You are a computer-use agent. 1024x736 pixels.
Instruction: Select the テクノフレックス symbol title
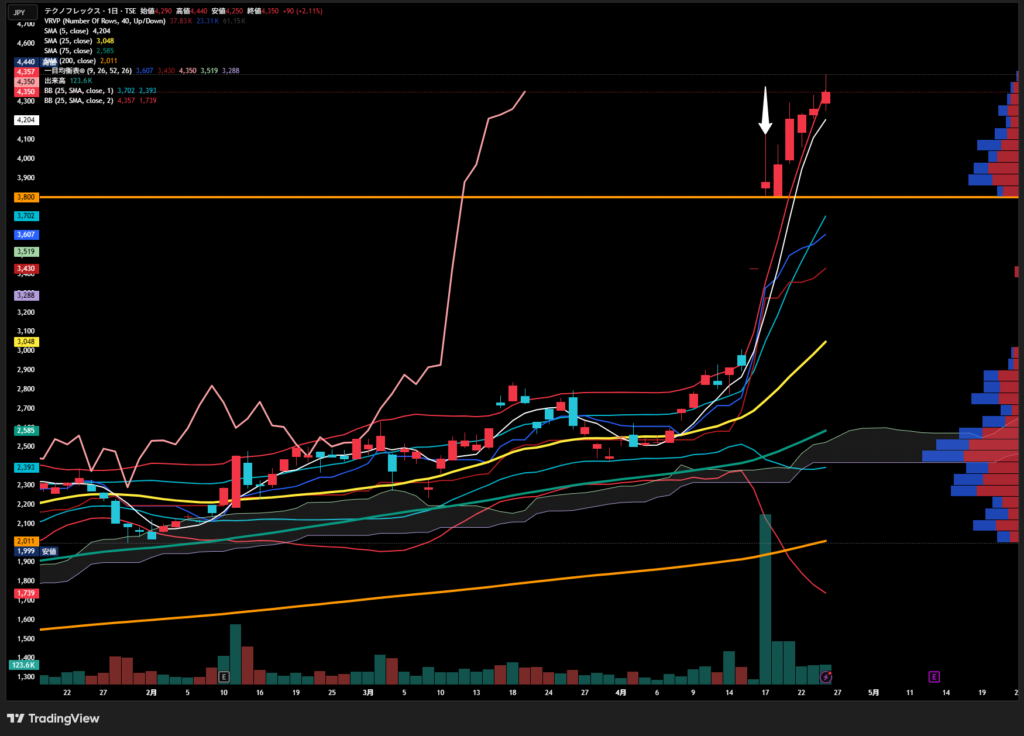pyautogui.click(x=74, y=10)
